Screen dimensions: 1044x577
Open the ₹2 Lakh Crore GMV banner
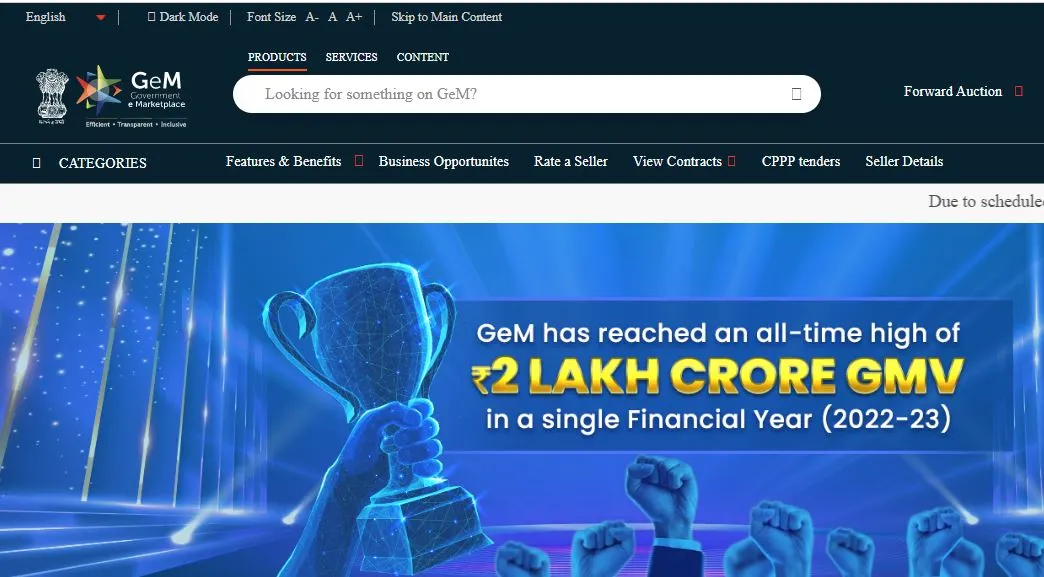coord(522,400)
